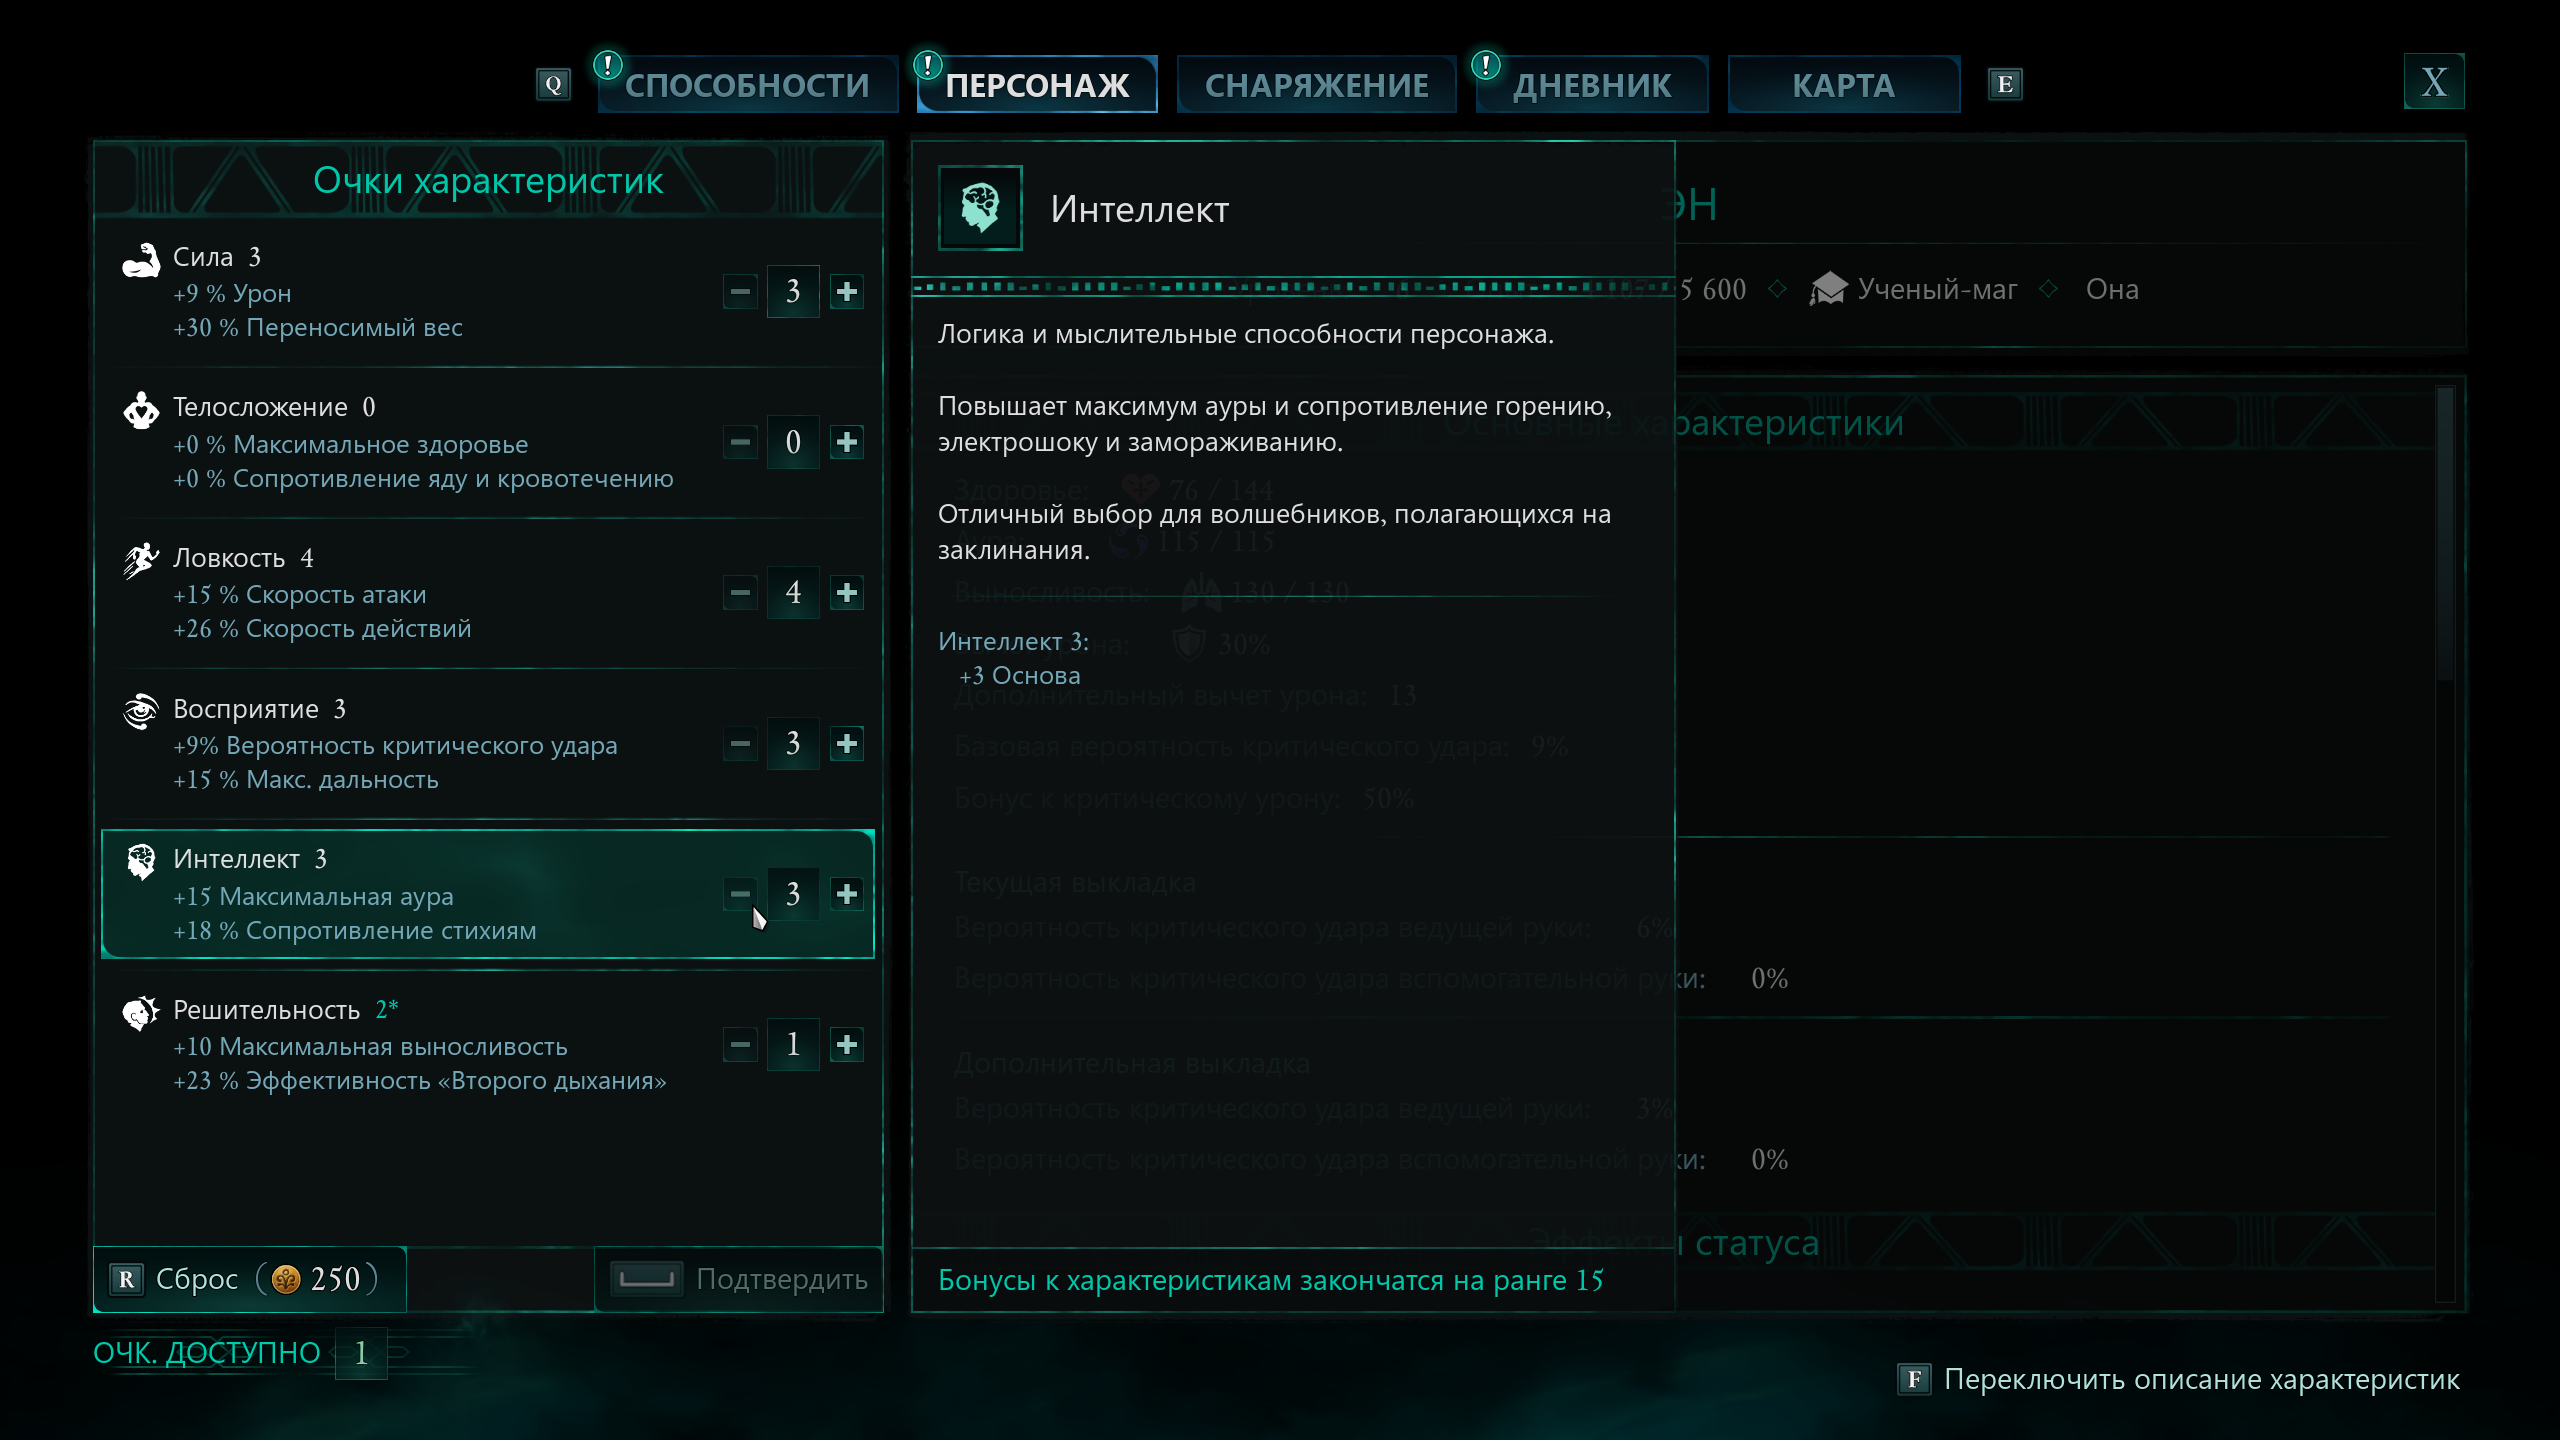Click the Ловкость running figure icon
The width and height of the screenshot is (2560, 1440).
pyautogui.click(x=141, y=560)
